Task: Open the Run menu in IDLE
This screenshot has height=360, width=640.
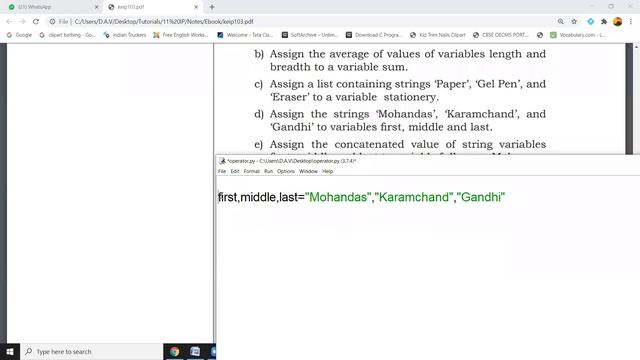Action: point(268,171)
